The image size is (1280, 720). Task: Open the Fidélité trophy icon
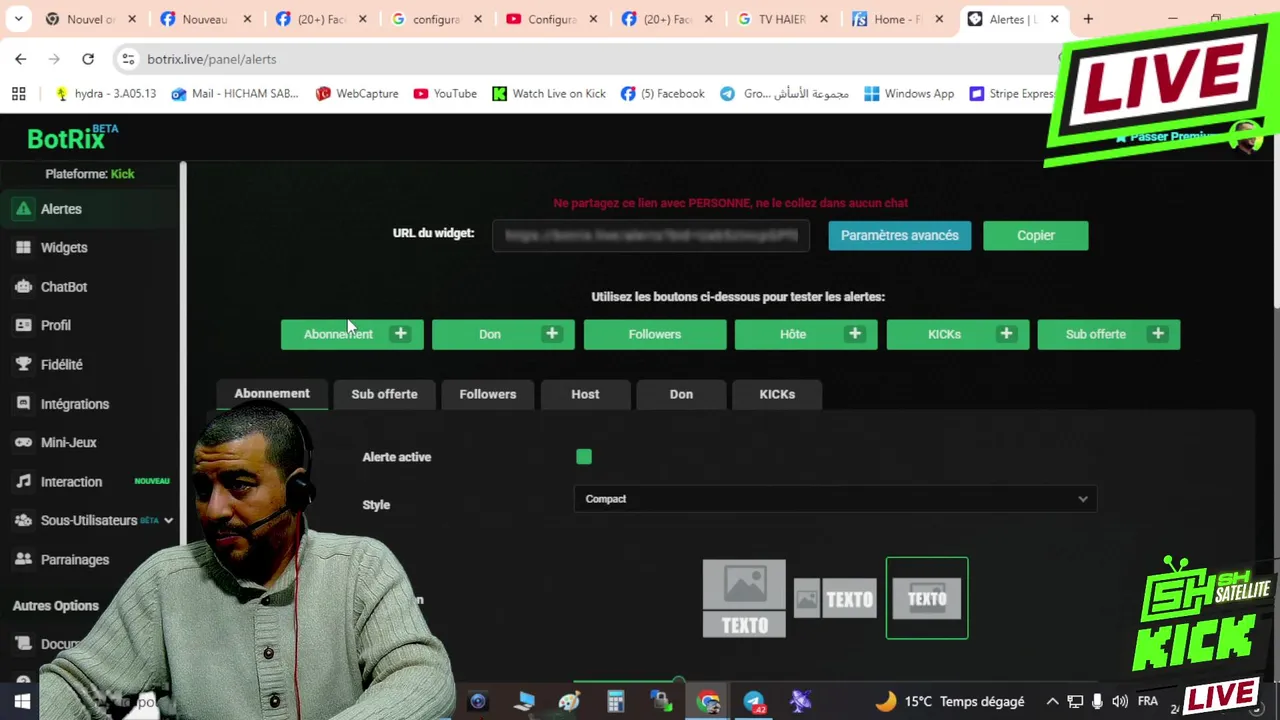pos(22,364)
